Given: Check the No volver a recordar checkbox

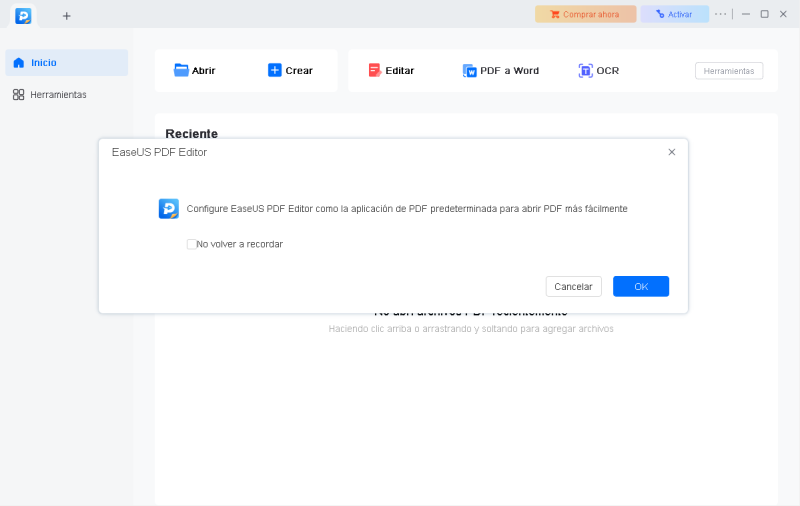Looking at the screenshot, I should [x=191, y=244].
